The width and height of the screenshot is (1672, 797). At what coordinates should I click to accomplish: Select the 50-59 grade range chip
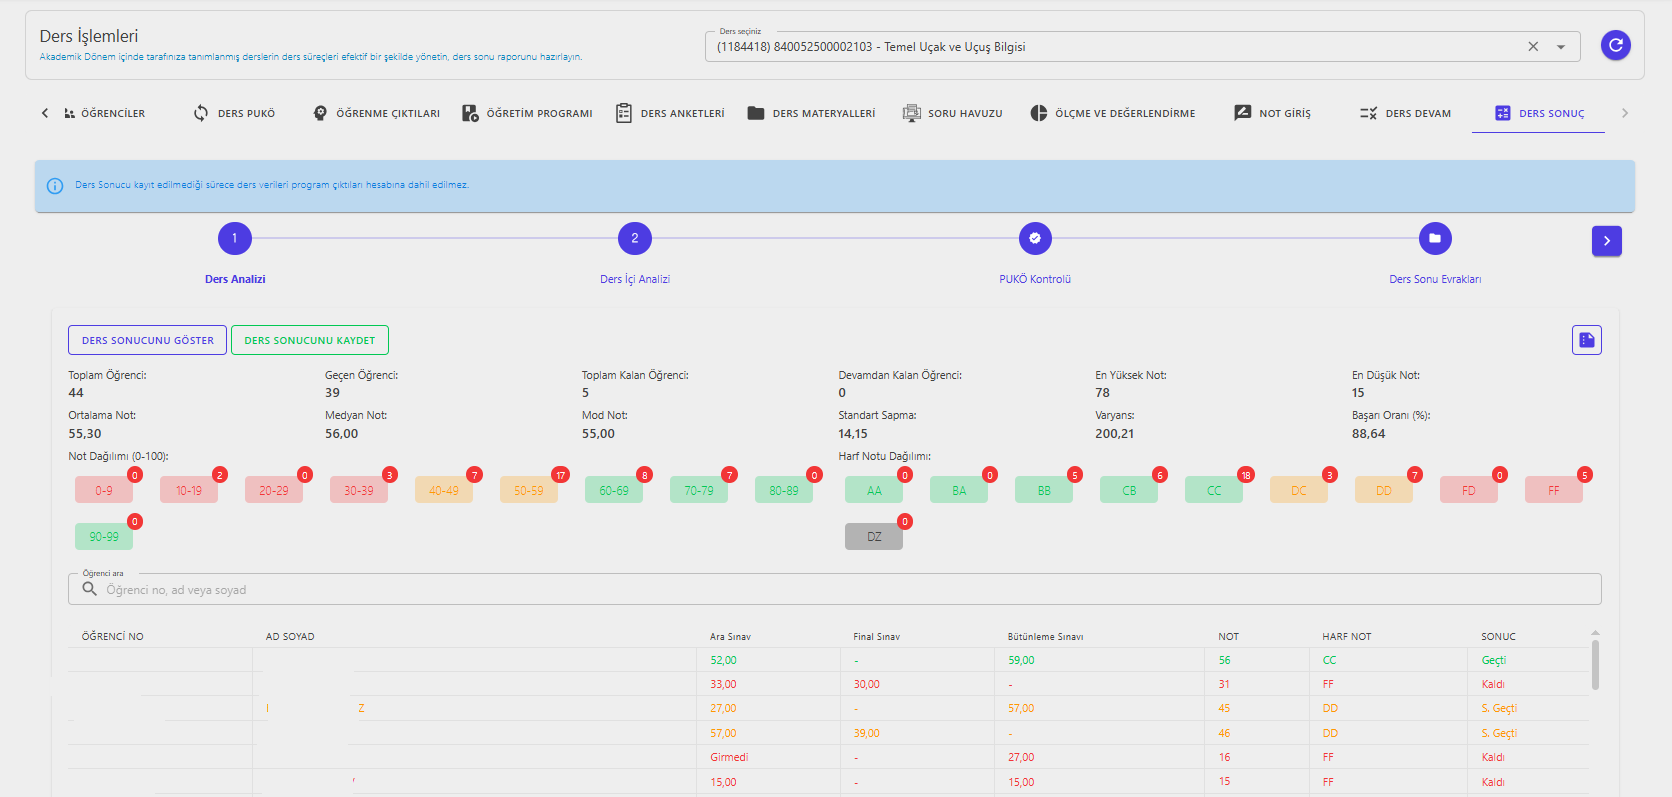[529, 490]
